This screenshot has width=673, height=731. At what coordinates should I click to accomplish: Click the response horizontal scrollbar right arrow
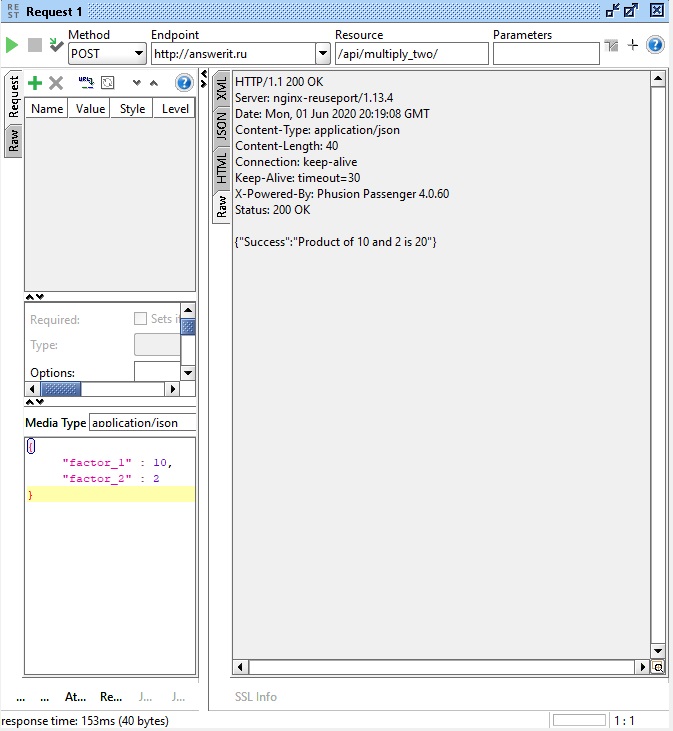[x=643, y=667]
